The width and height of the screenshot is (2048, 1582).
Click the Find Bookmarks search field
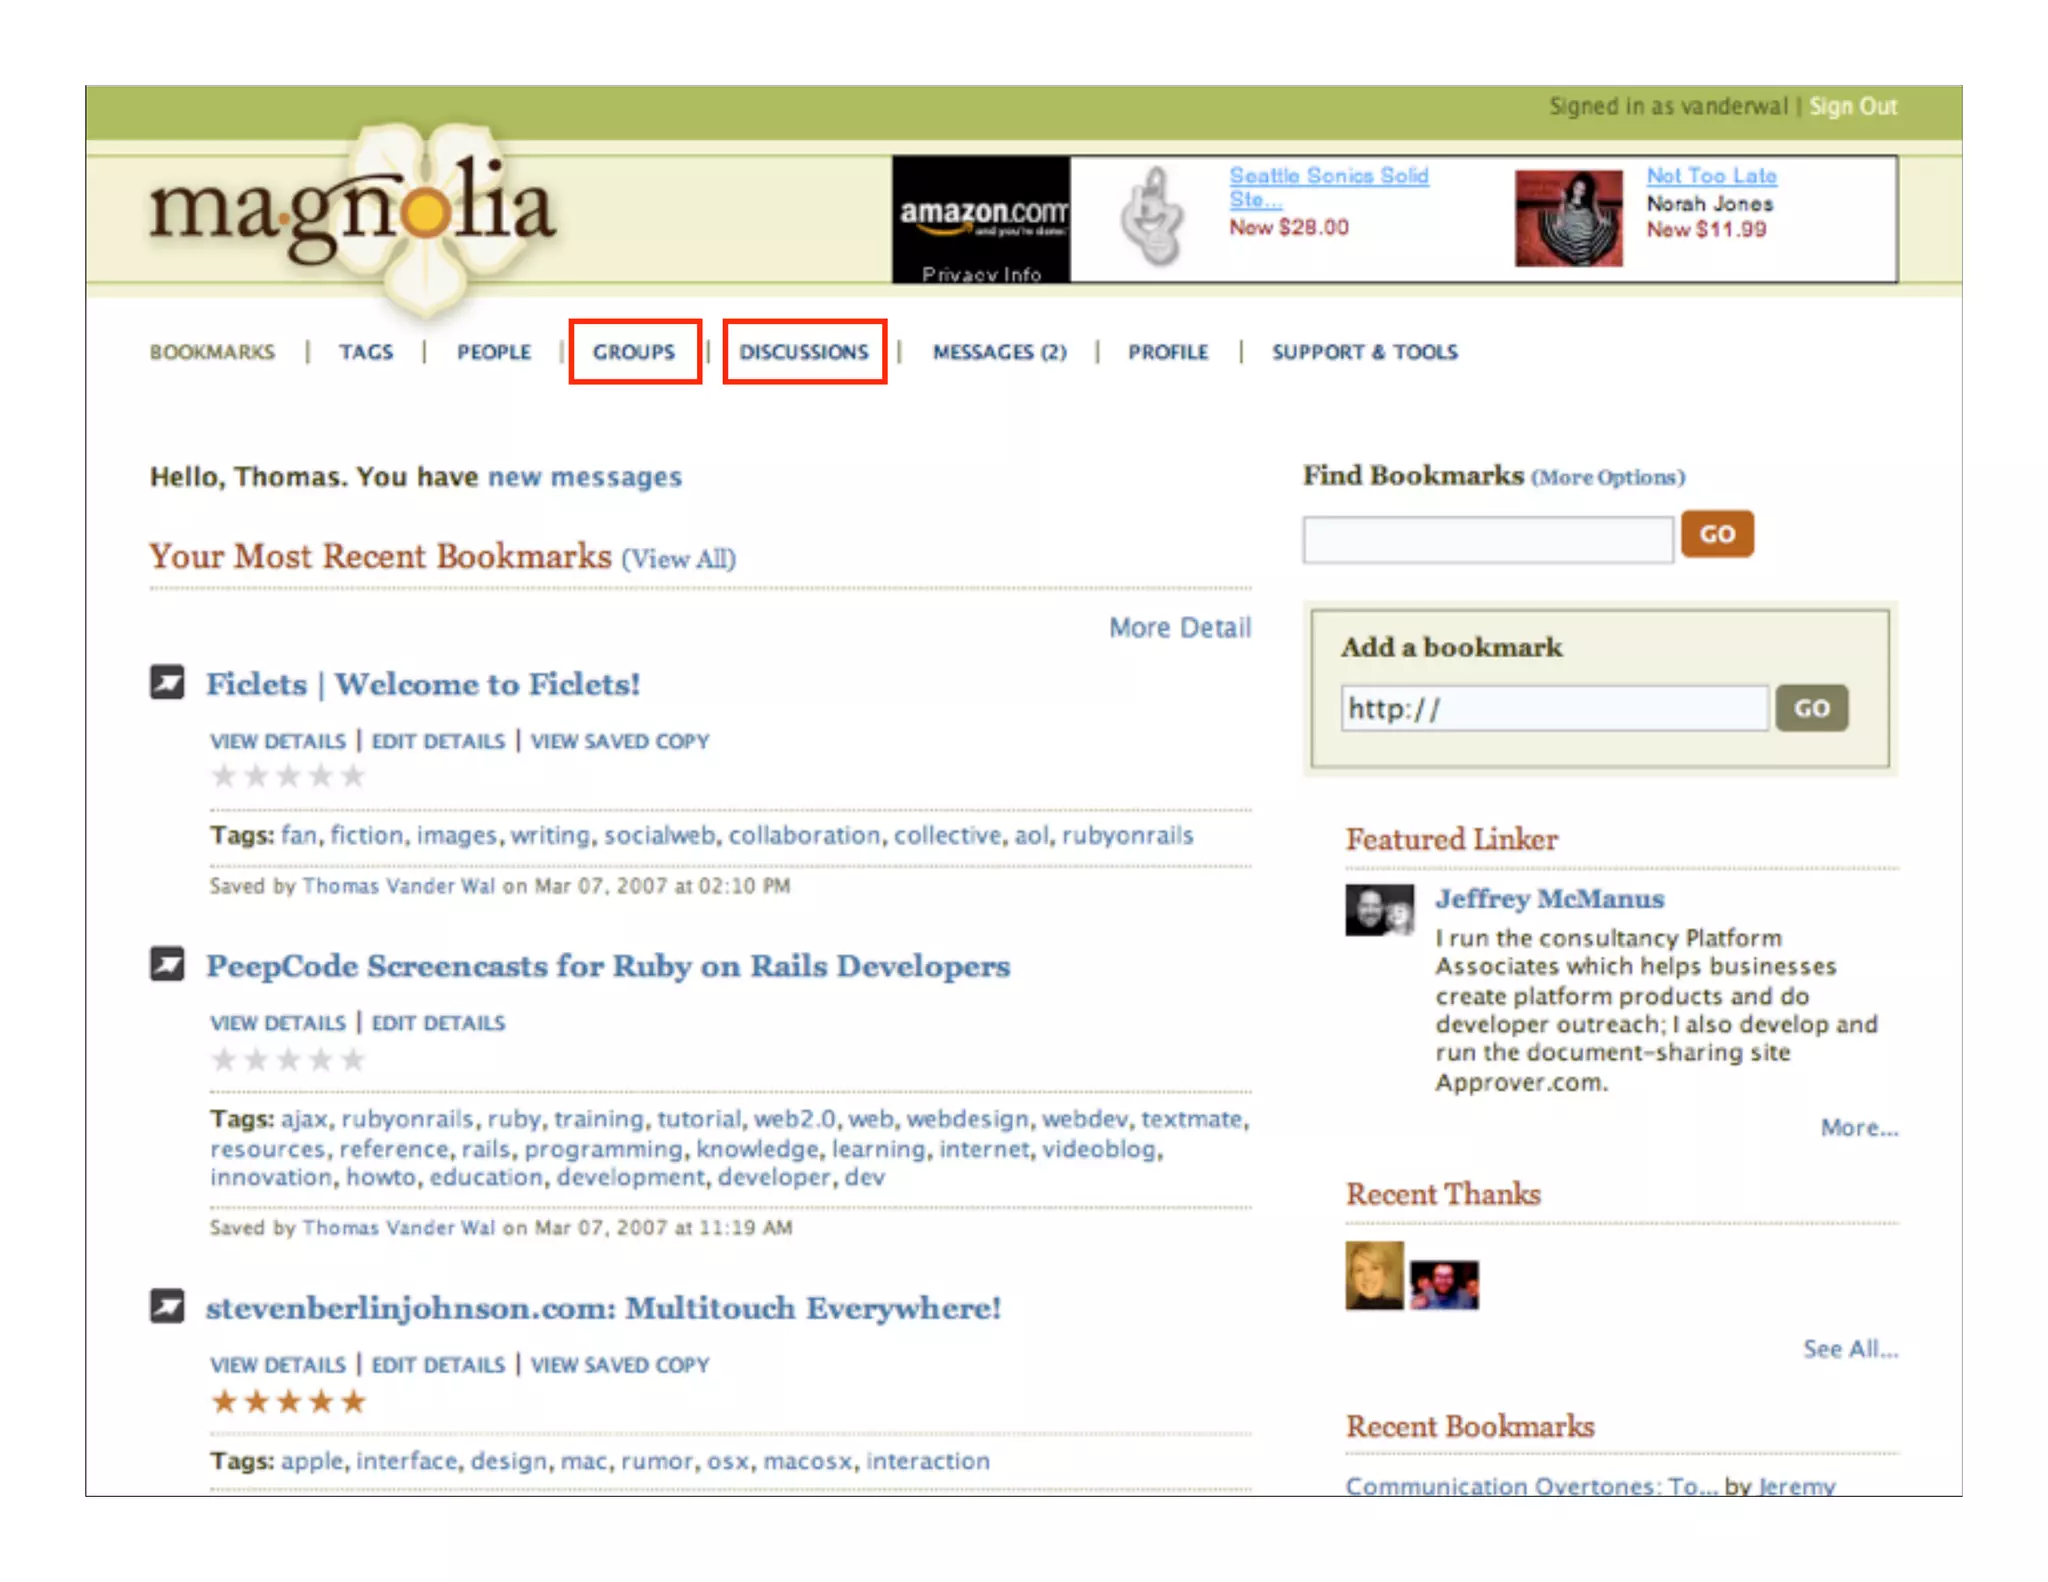(1487, 540)
